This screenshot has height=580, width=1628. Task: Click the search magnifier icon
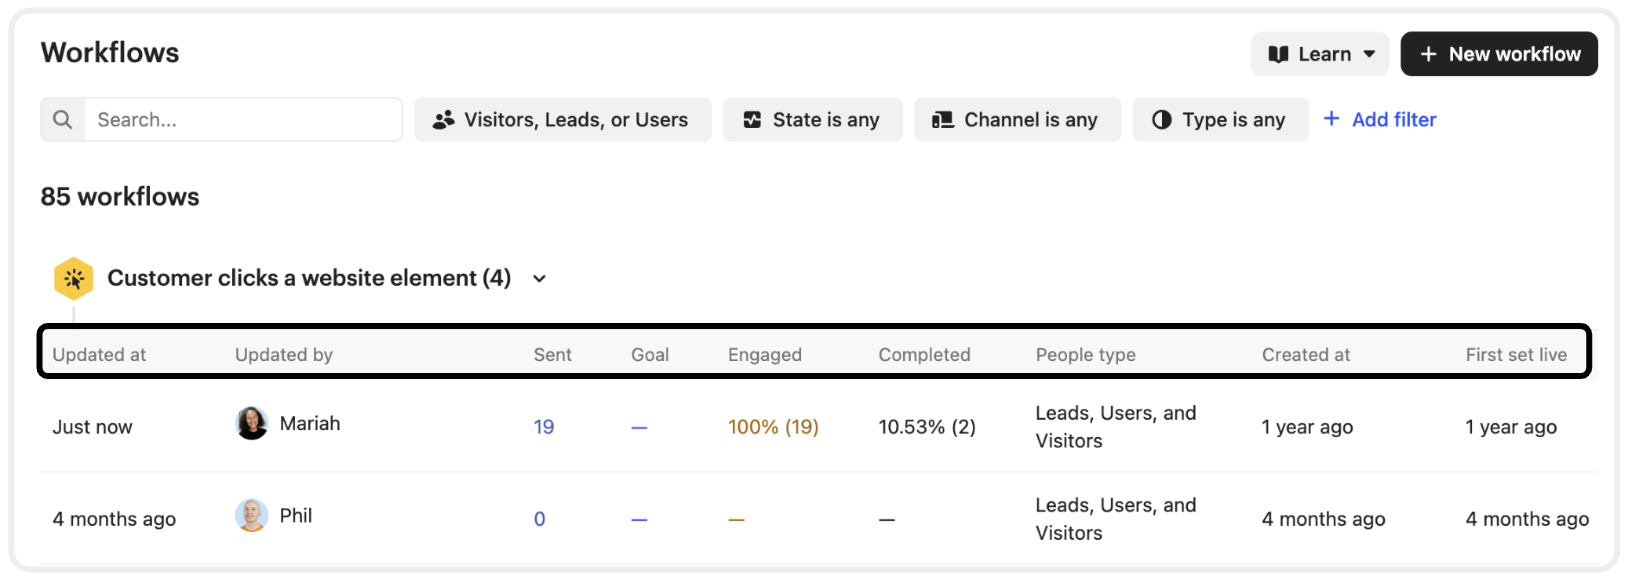pos(62,120)
